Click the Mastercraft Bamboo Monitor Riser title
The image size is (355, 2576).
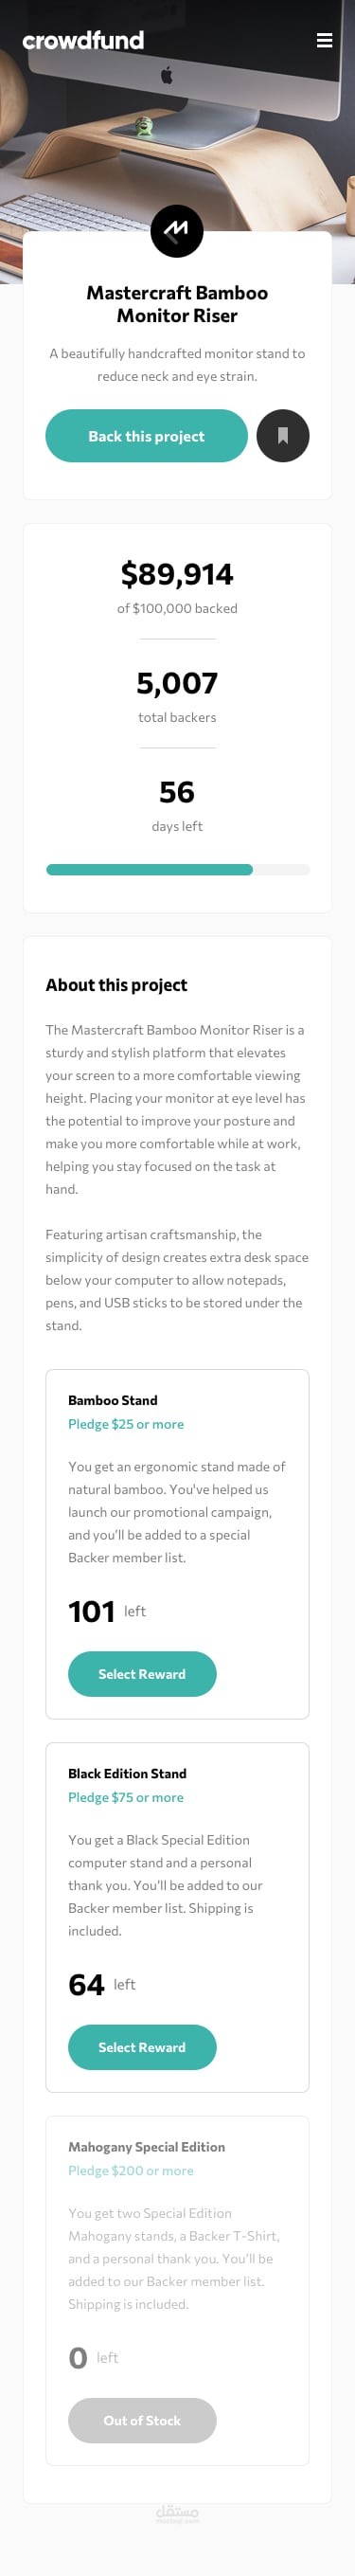pos(177,304)
